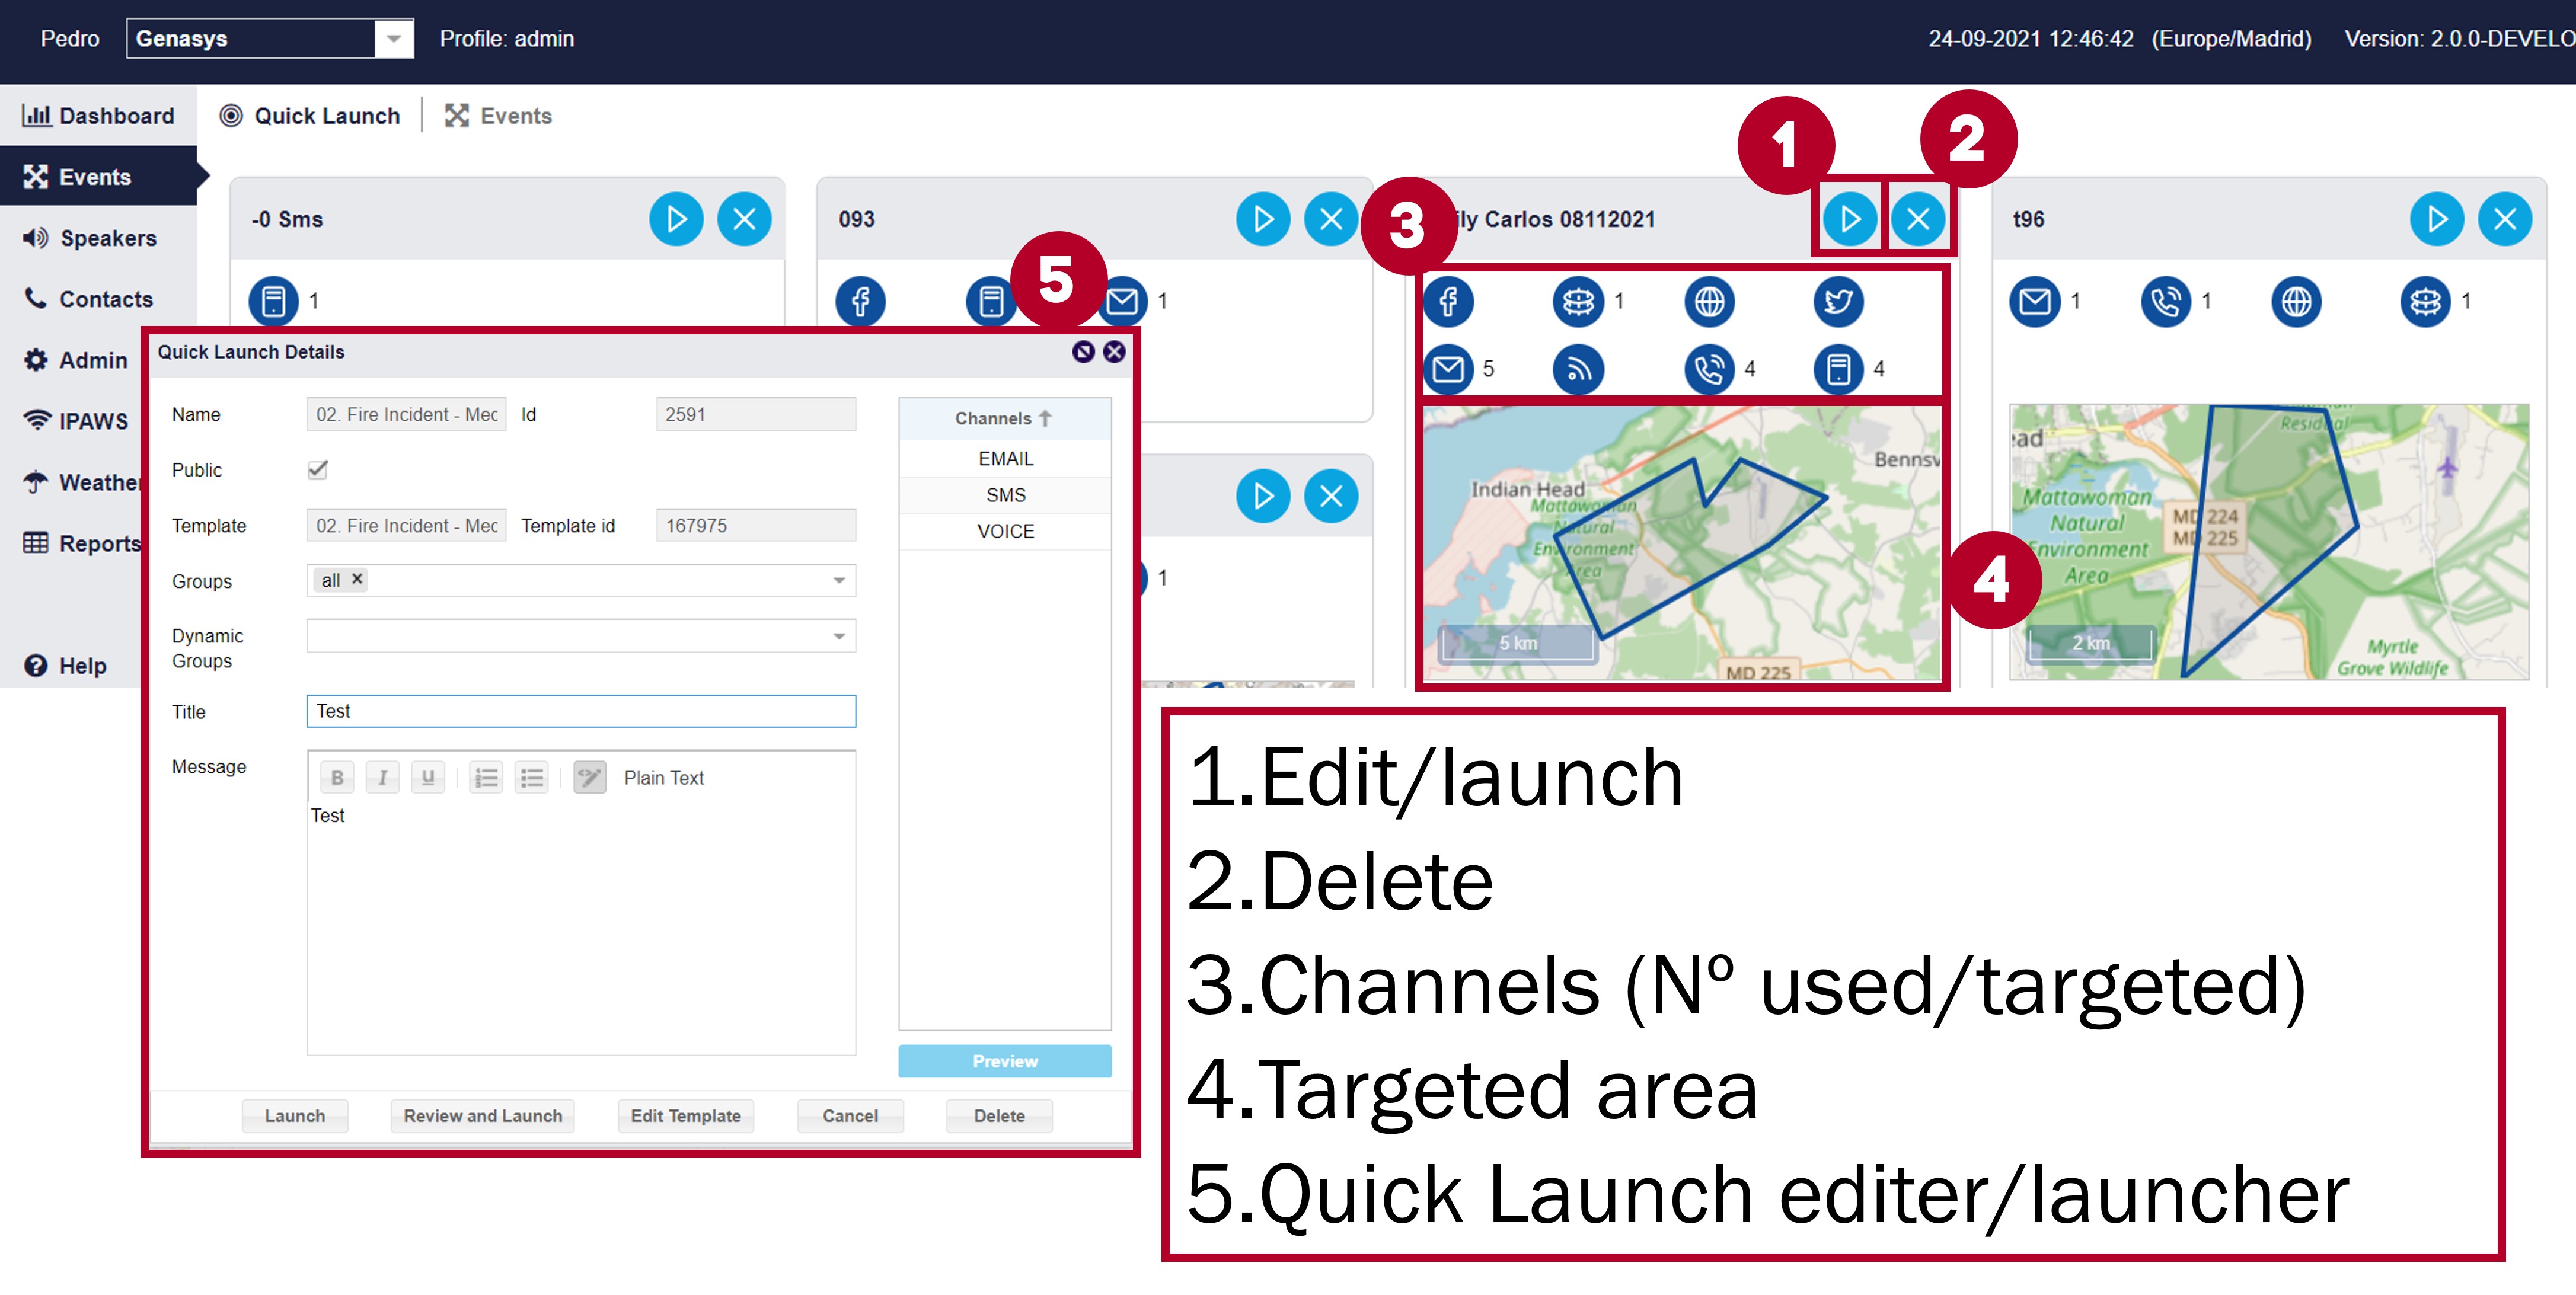Click Twitter channel icon in Carlos card
The height and width of the screenshot is (1295, 2576).
pos(1838,301)
